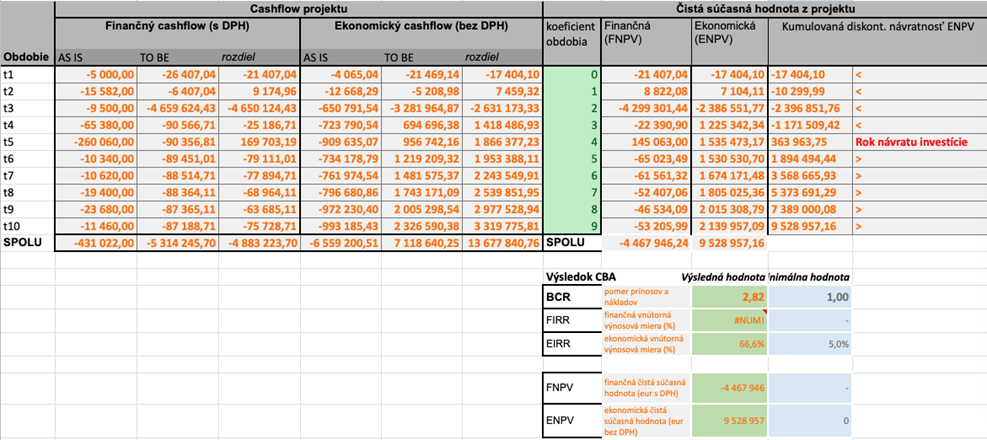Select the 'Ekonomický cashflow (bez DPH)' header cell
The height and width of the screenshot is (440, 987).
421,29
